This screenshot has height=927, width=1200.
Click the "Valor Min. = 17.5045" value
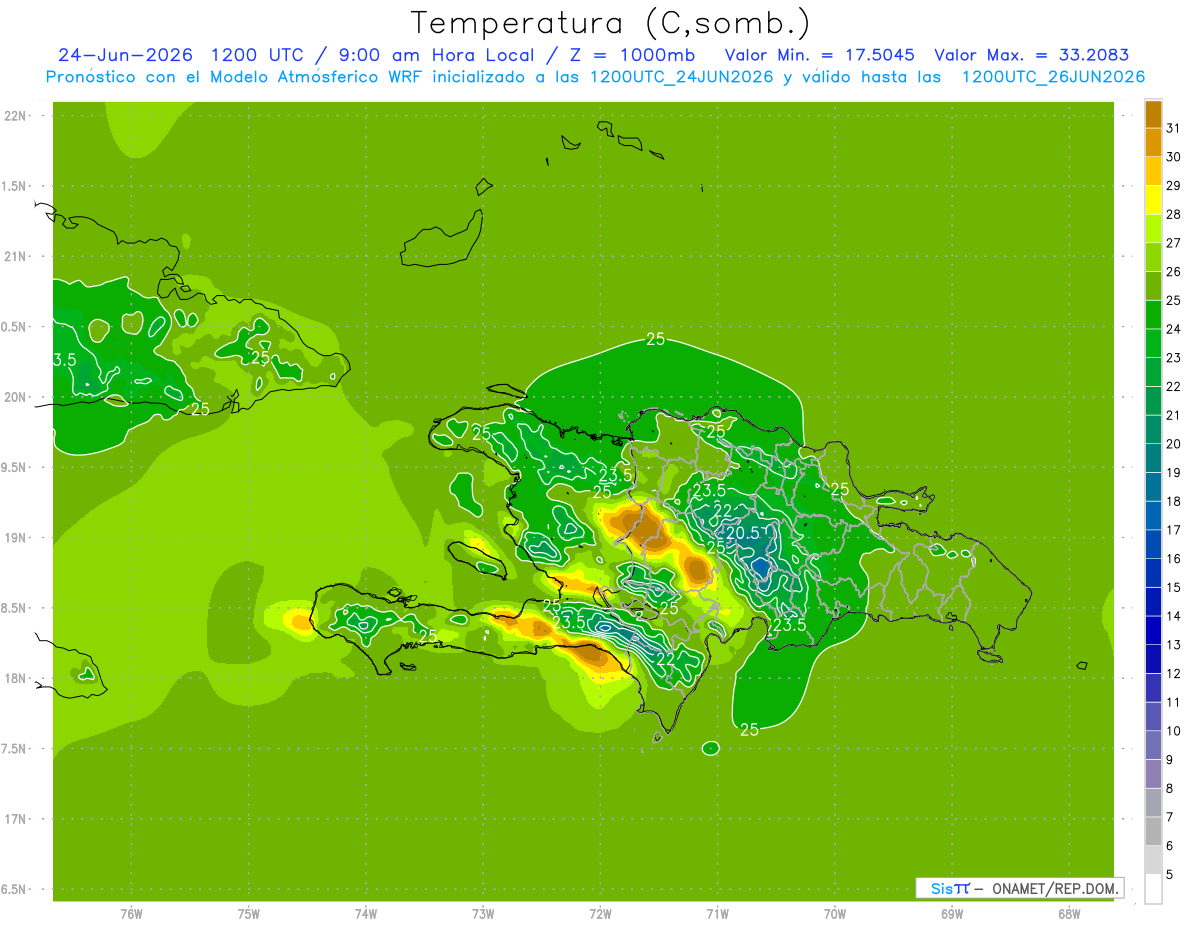coord(820,55)
